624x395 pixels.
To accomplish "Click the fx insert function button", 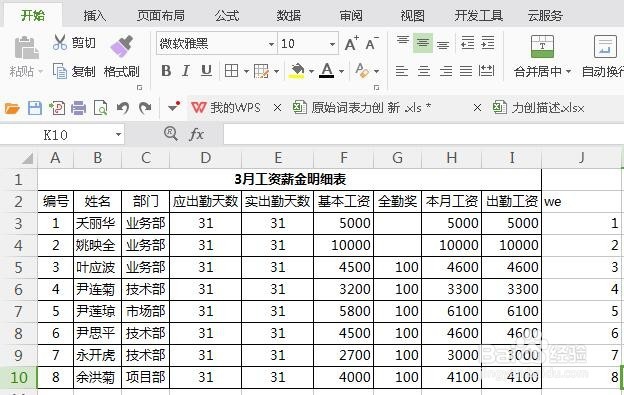I will [196, 134].
